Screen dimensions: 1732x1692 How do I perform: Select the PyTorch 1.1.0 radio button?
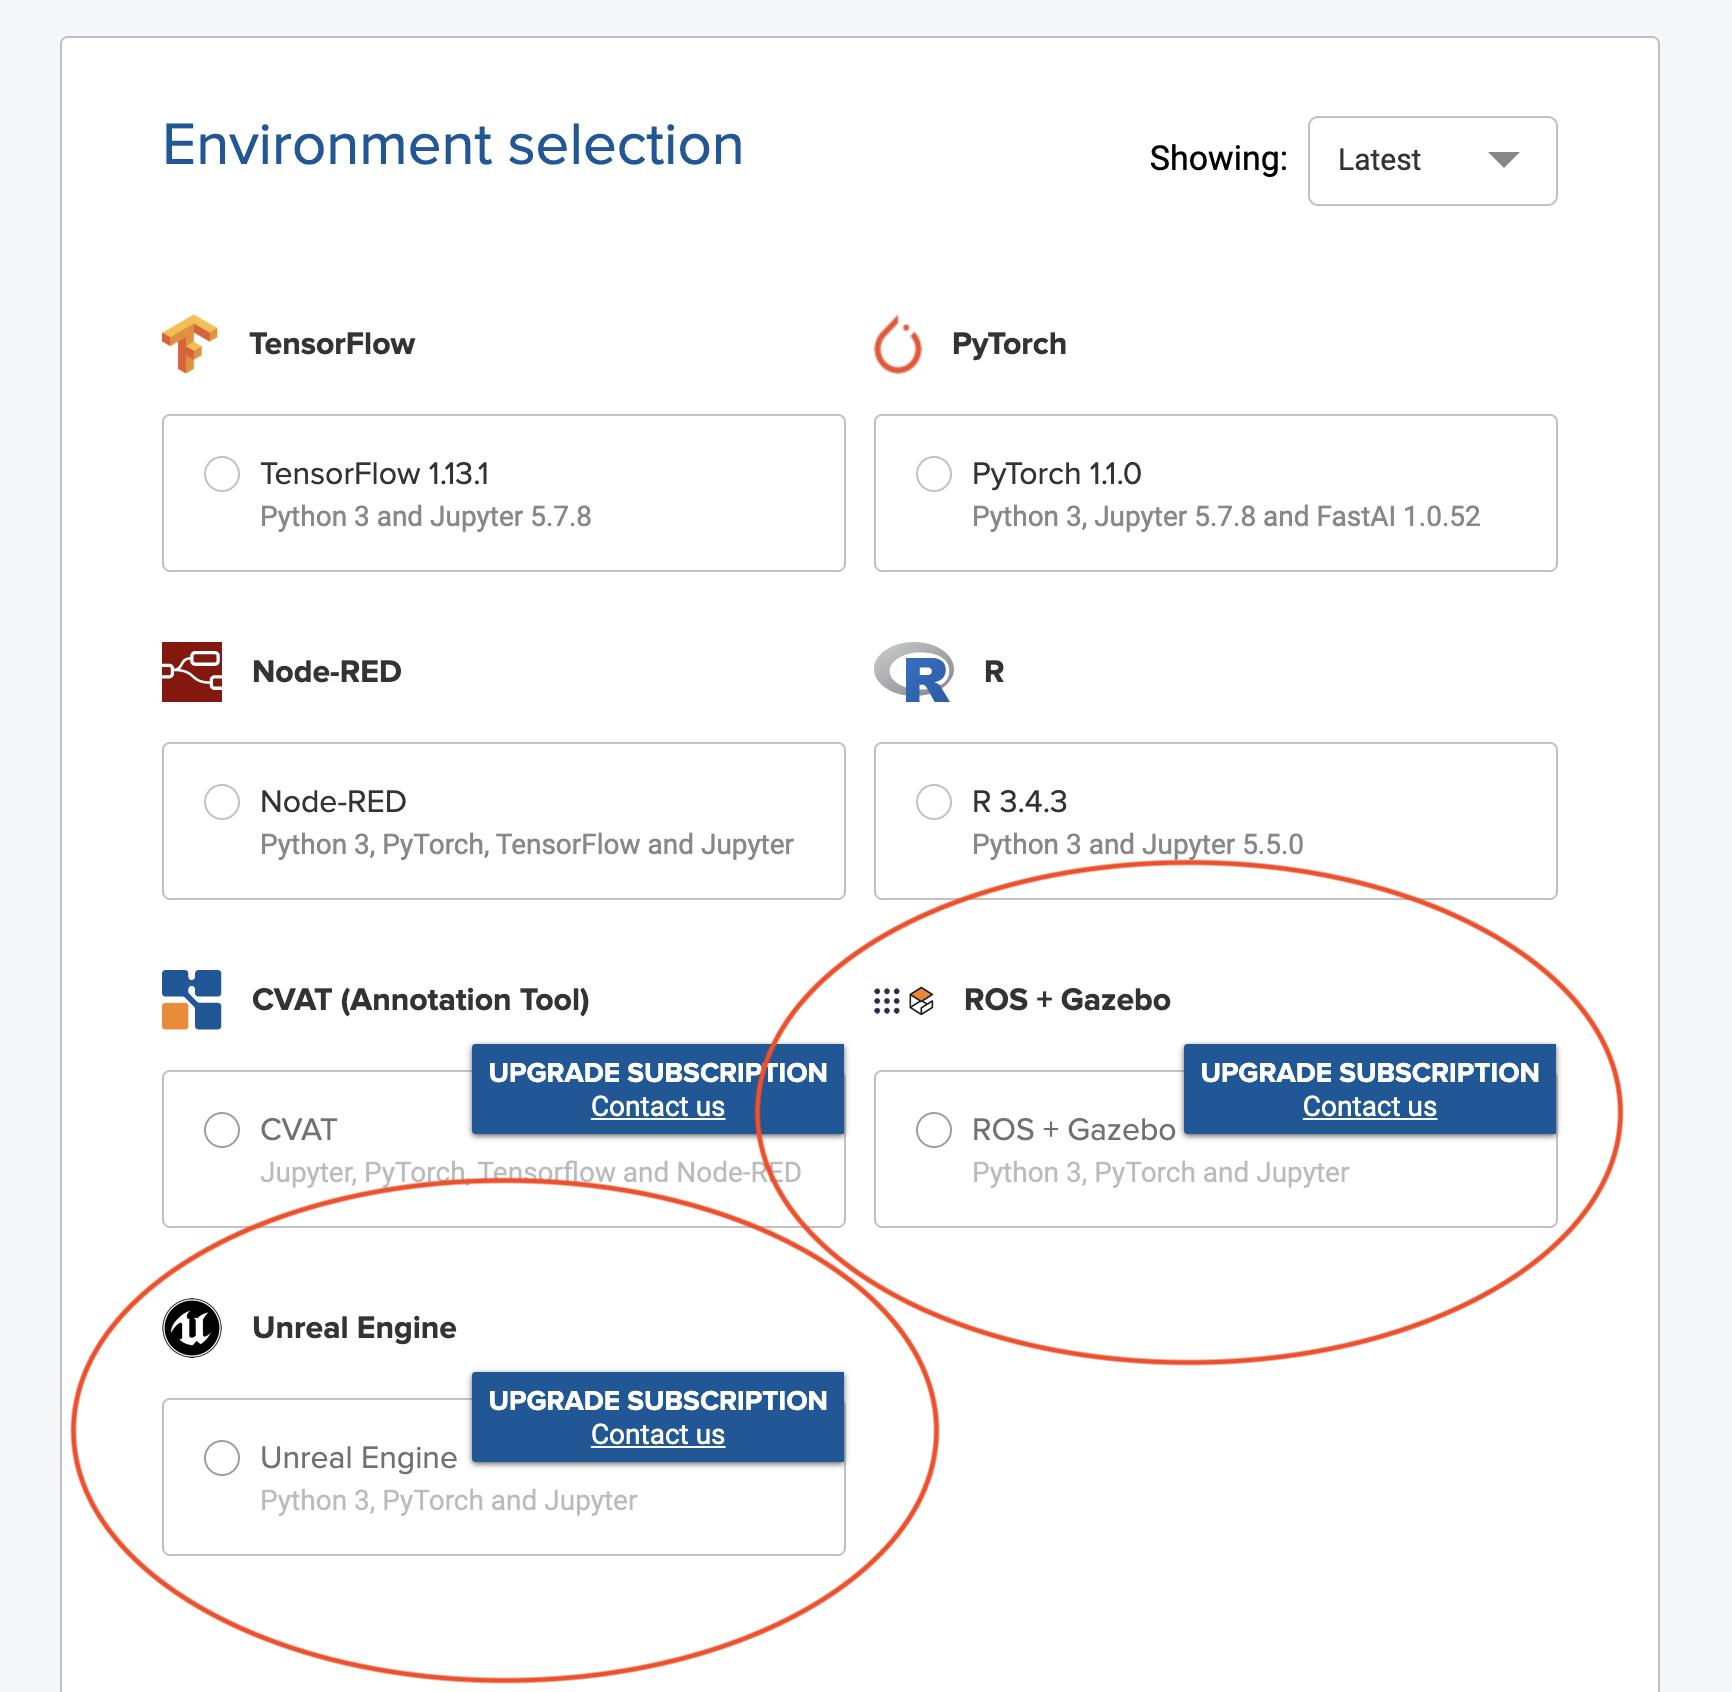(x=934, y=474)
